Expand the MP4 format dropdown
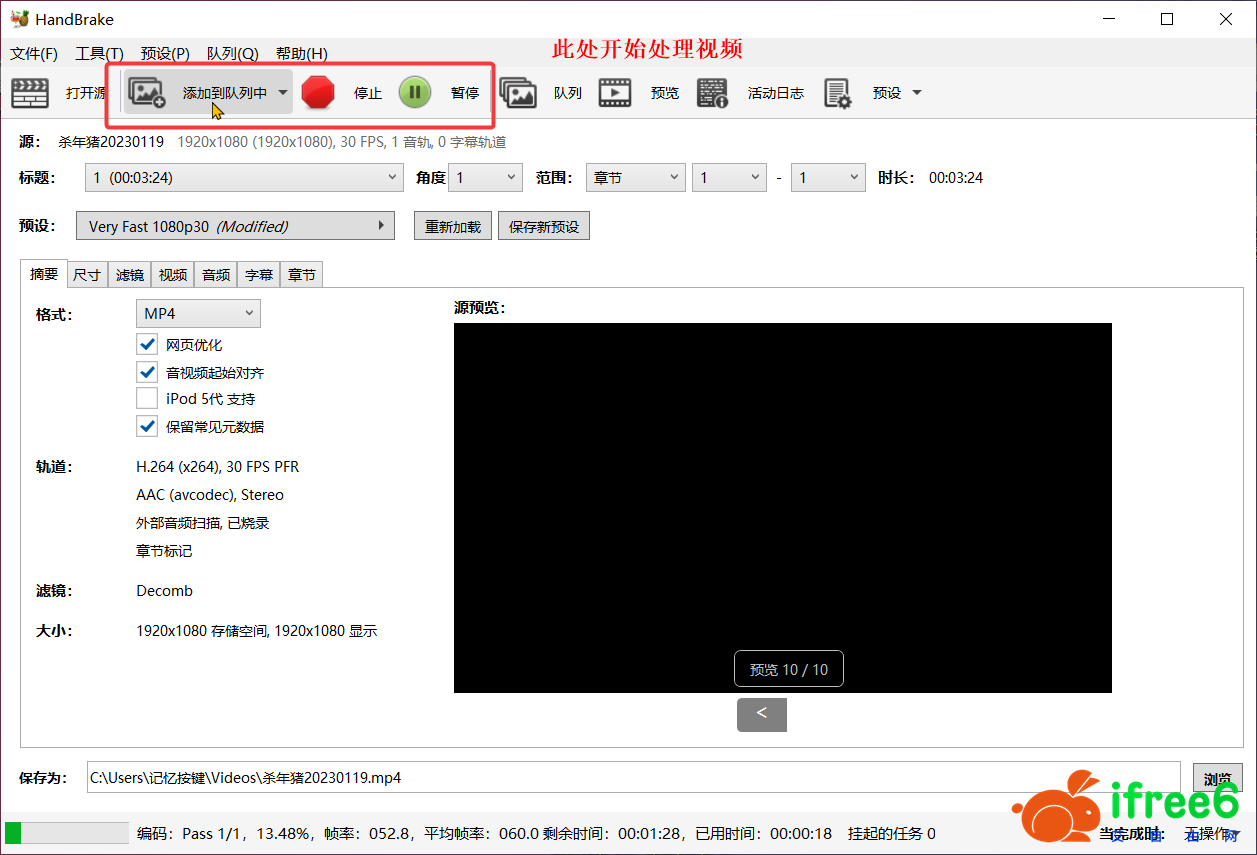Screen dimensions: 1257x855 coord(198,314)
